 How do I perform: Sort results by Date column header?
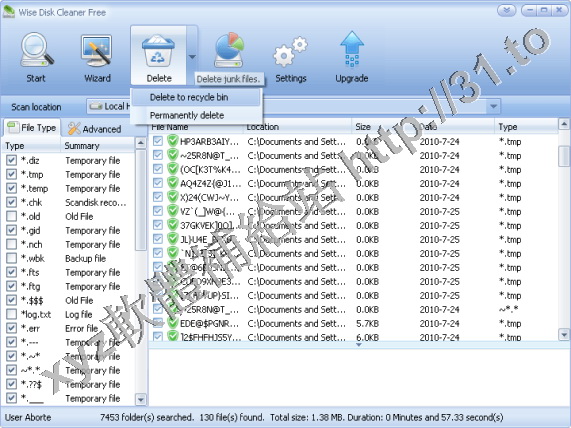tap(456, 127)
